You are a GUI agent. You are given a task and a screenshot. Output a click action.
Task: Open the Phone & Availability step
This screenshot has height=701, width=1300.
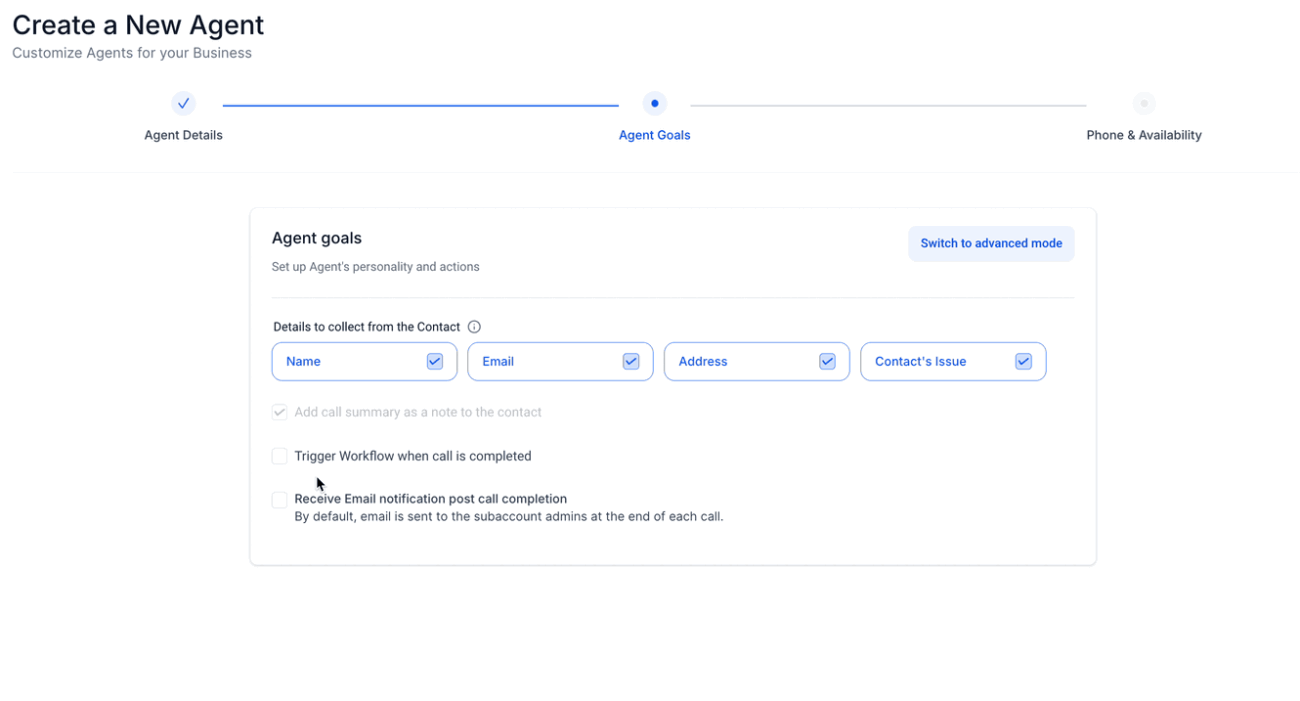tap(1144, 134)
